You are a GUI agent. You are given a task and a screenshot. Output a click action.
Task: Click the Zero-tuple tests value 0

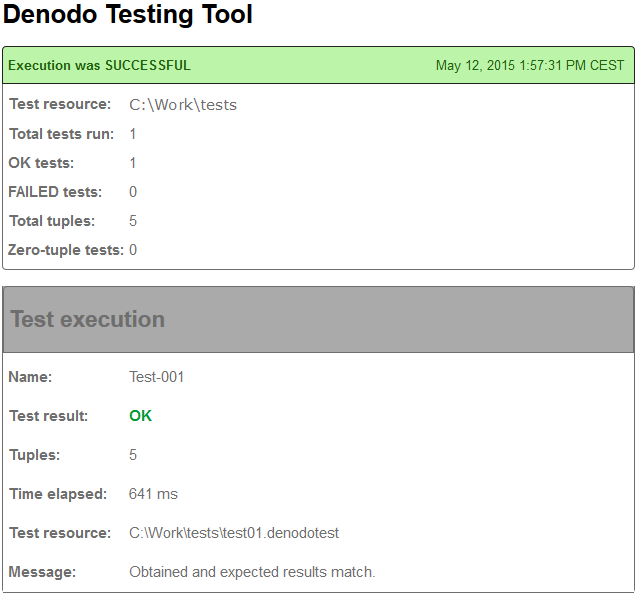[133, 250]
